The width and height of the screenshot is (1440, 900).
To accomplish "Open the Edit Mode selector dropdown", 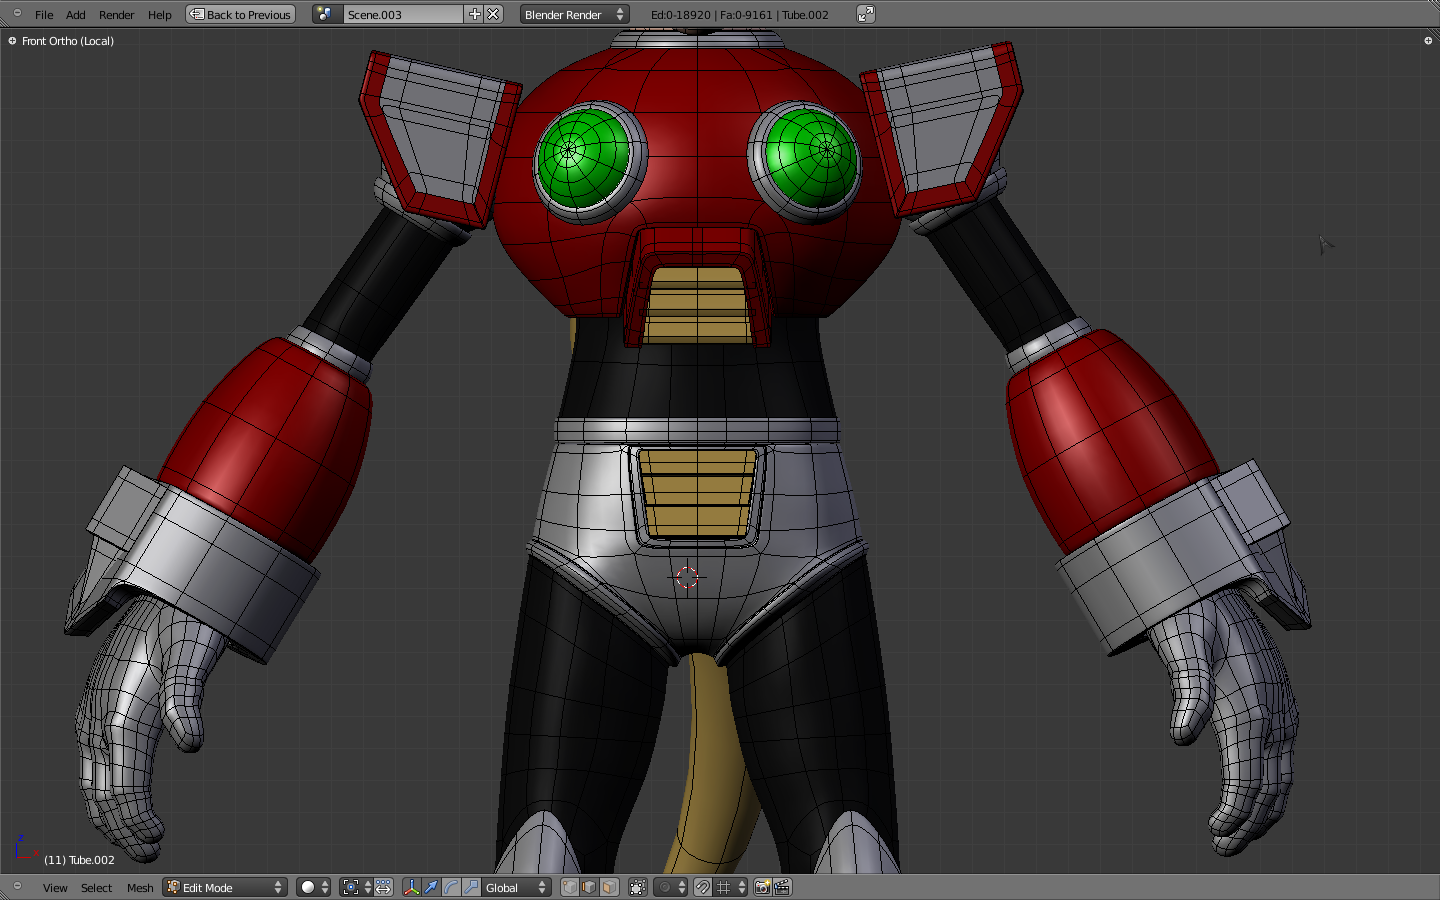I will click(x=225, y=888).
